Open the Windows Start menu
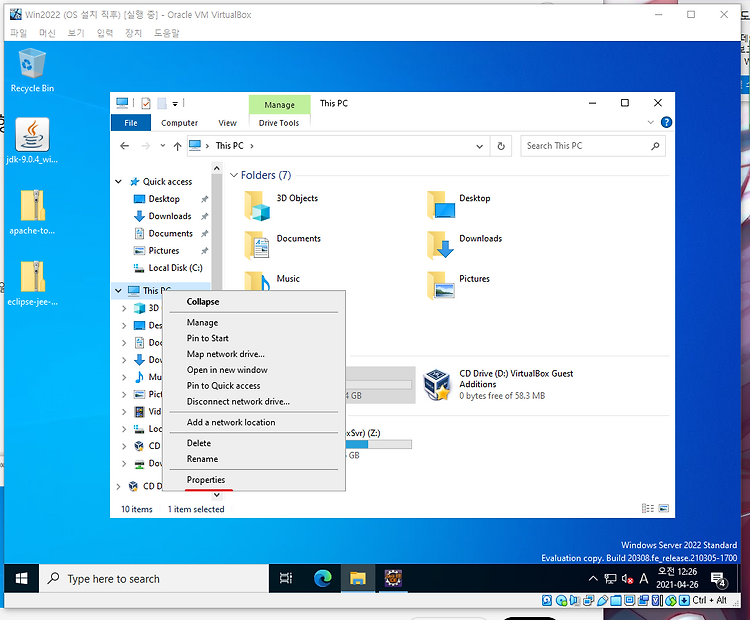Image resolution: width=750 pixels, height=620 pixels. tap(21, 579)
